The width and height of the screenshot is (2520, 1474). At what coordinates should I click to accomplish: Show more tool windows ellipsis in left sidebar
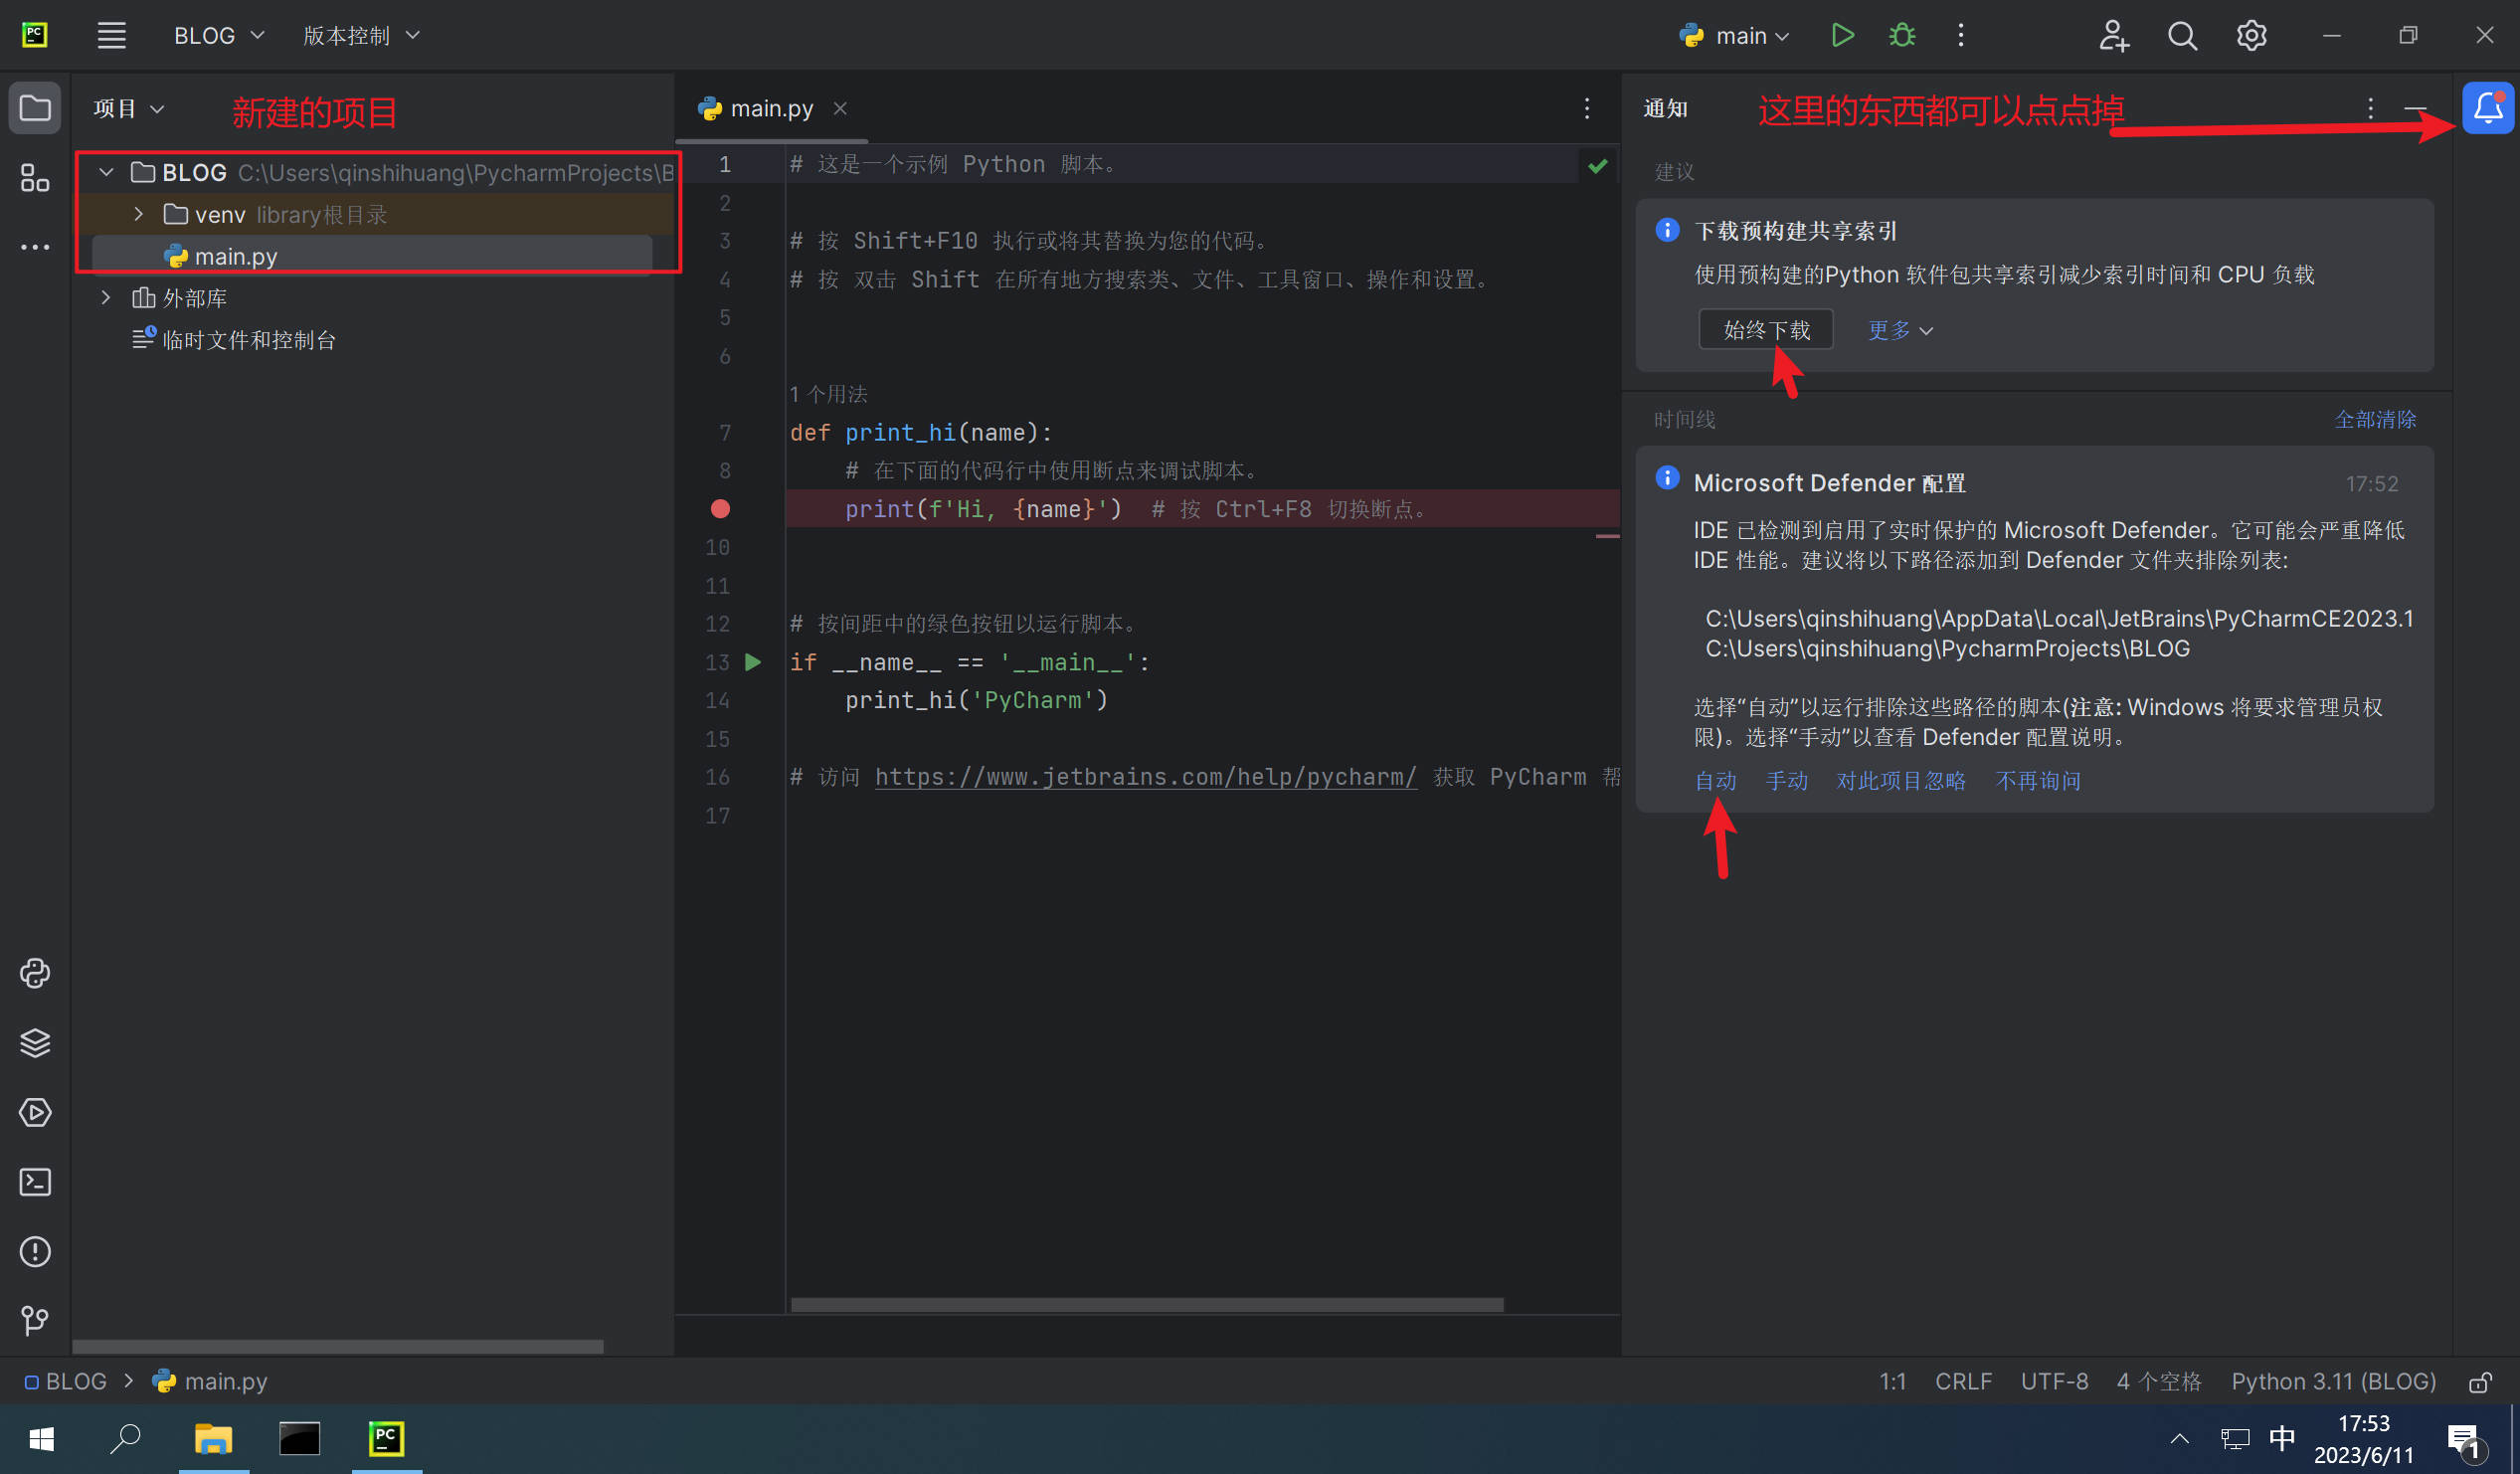click(x=35, y=247)
